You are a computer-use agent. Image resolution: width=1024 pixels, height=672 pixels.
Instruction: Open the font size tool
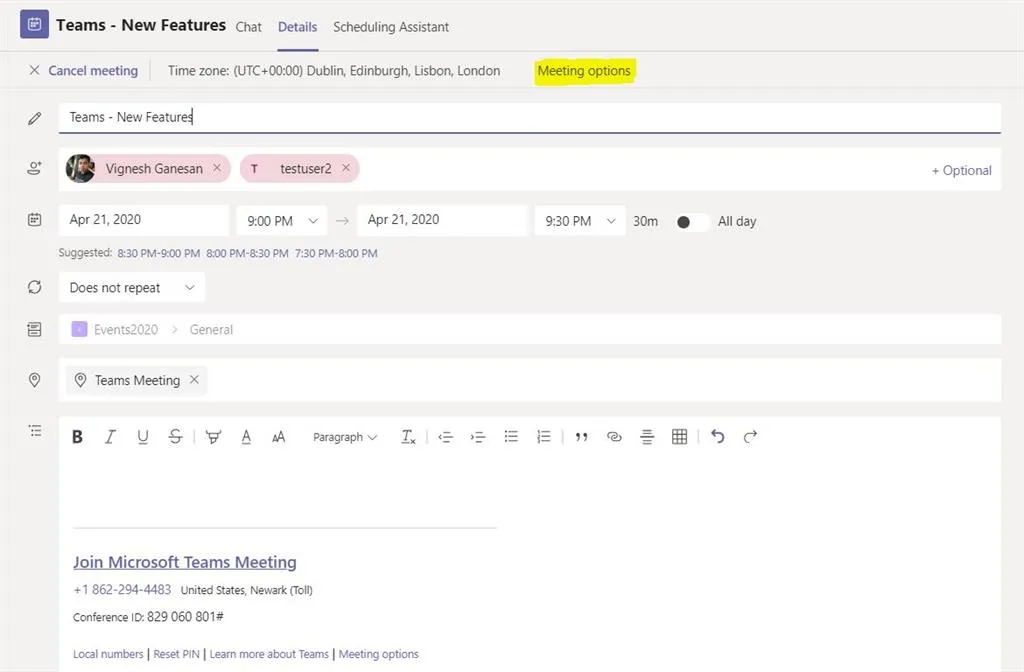[278, 437]
